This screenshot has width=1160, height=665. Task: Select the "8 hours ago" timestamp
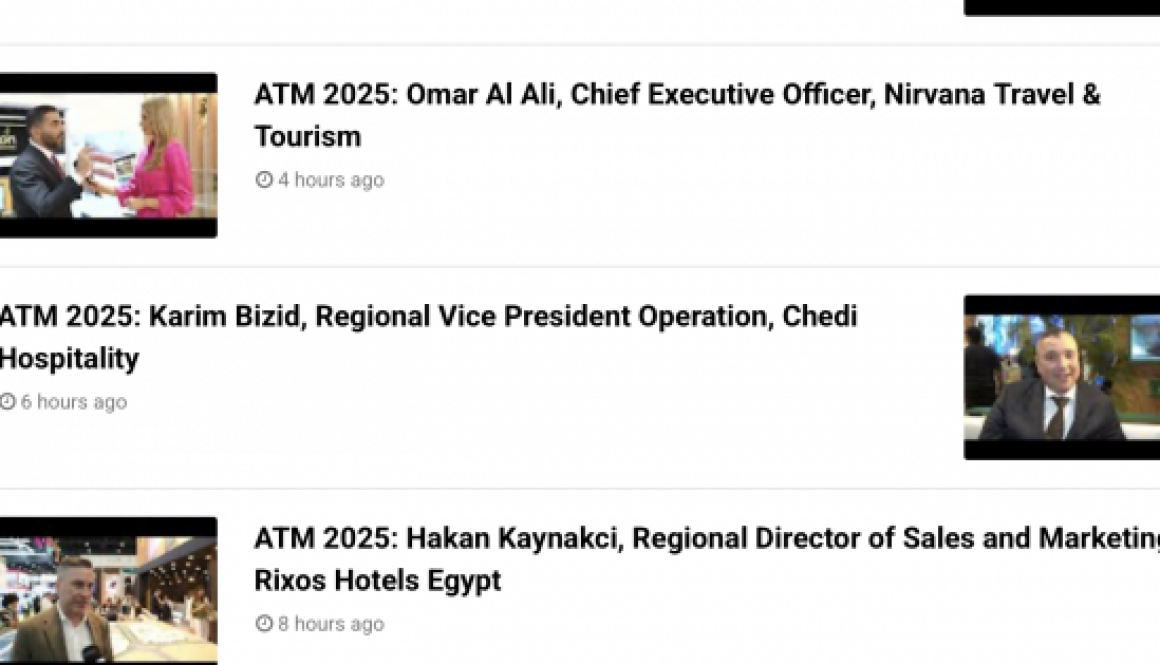click(x=330, y=623)
